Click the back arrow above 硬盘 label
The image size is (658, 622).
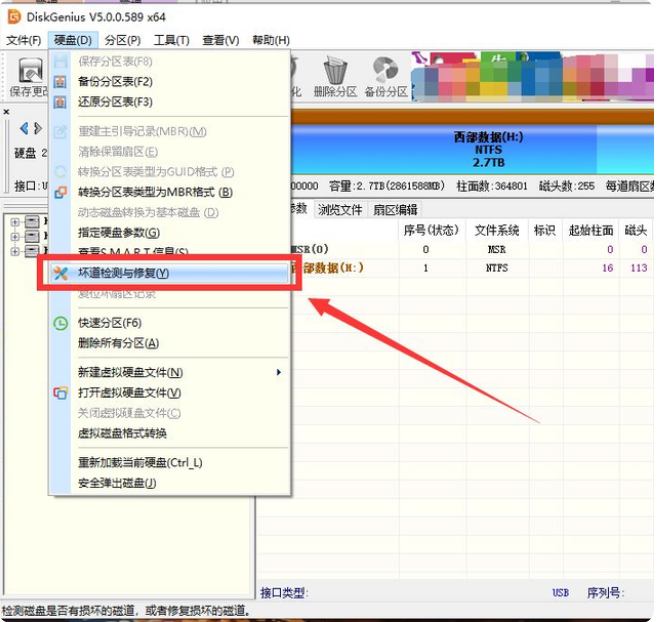tap(25, 128)
